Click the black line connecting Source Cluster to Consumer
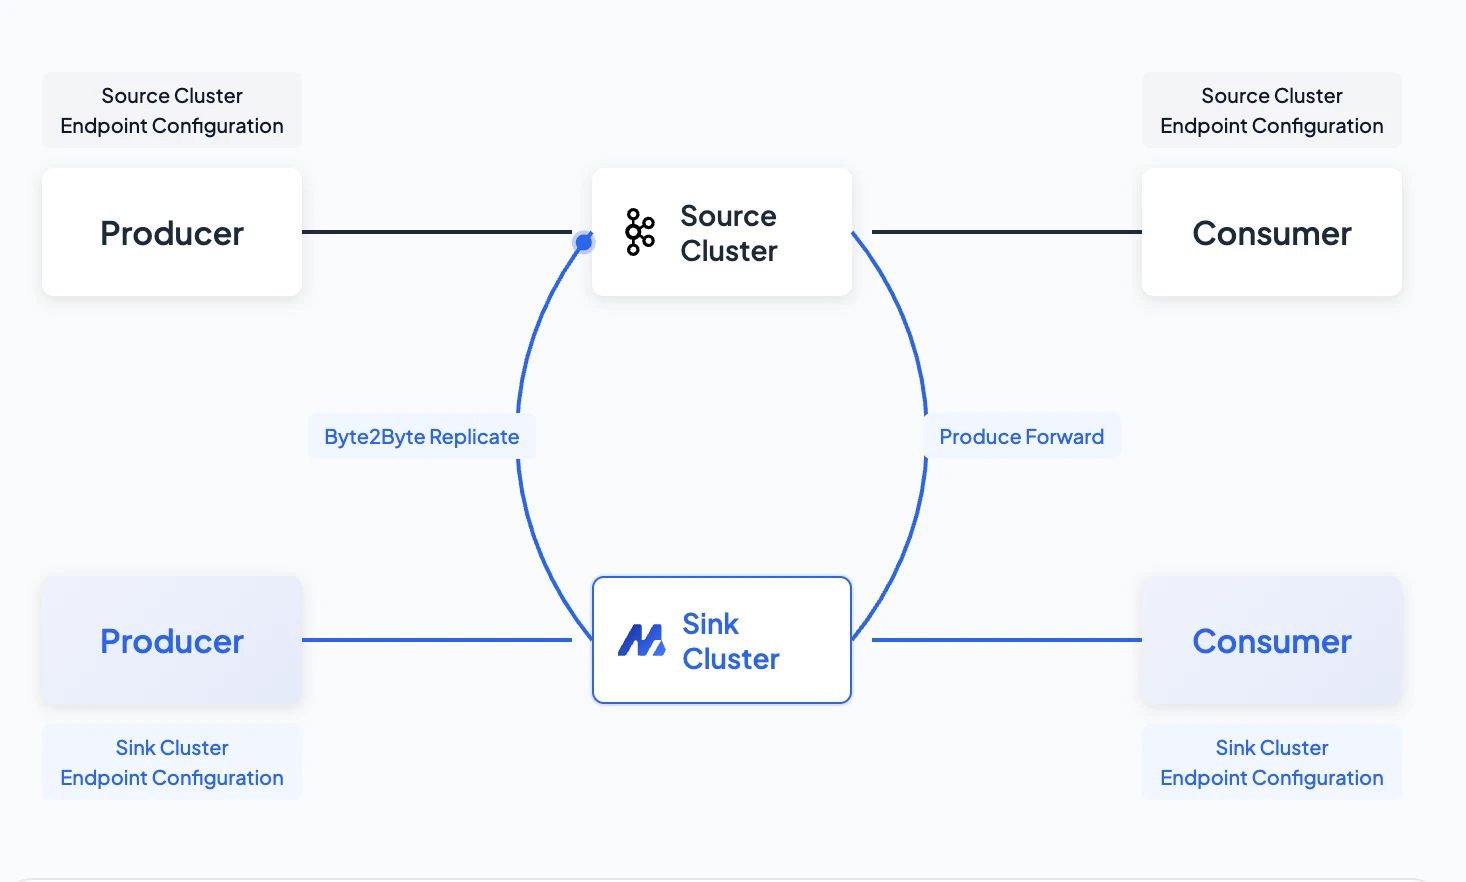 point(1006,232)
